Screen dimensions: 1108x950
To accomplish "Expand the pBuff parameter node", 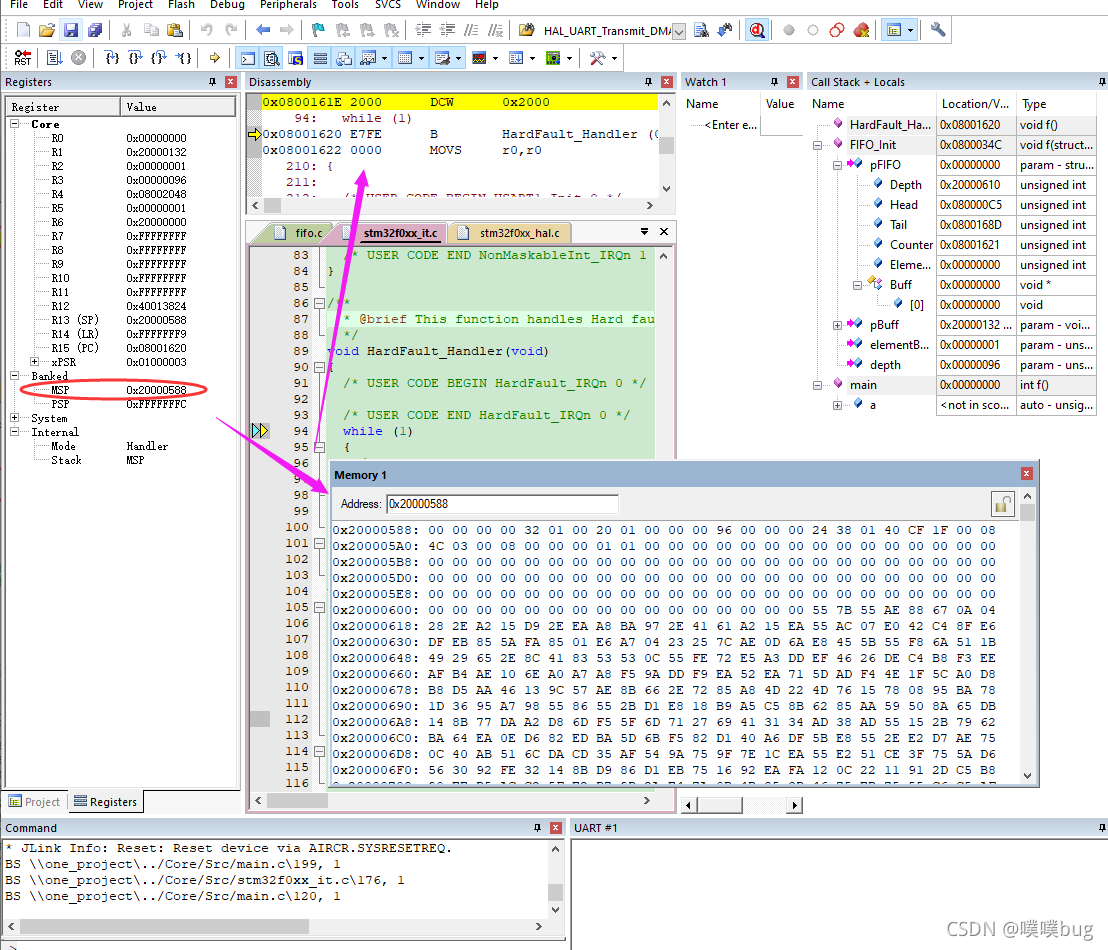I will (837, 325).
